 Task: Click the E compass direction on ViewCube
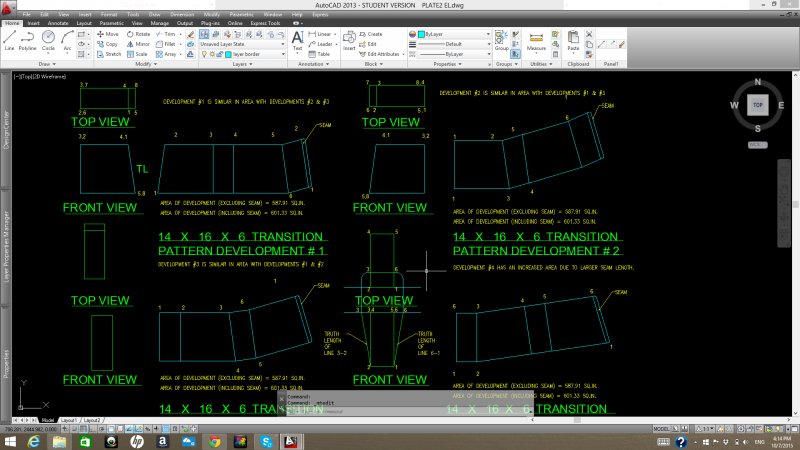(x=781, y=105)
